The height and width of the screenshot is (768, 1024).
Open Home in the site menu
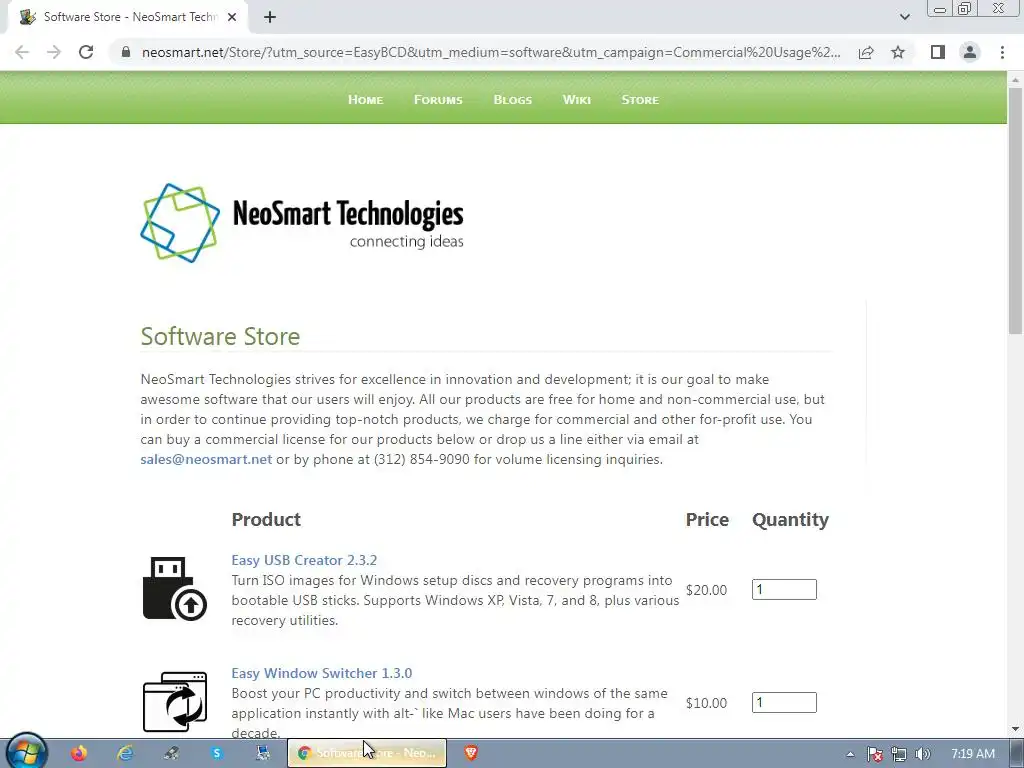(x=365, y=100)
